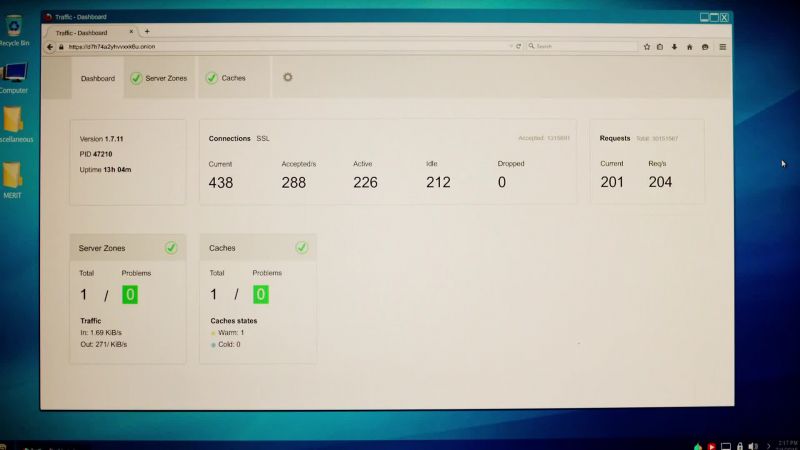Open the Server Zones card title
This screenshot has height=450, width=800.
pyautogui.click(x=102, y=248)
